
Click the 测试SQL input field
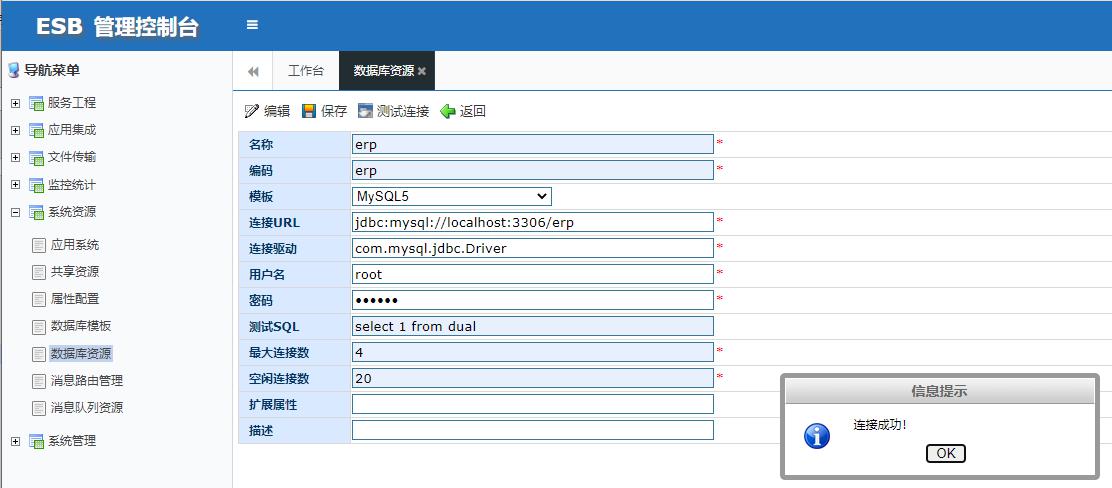point(533,326)
